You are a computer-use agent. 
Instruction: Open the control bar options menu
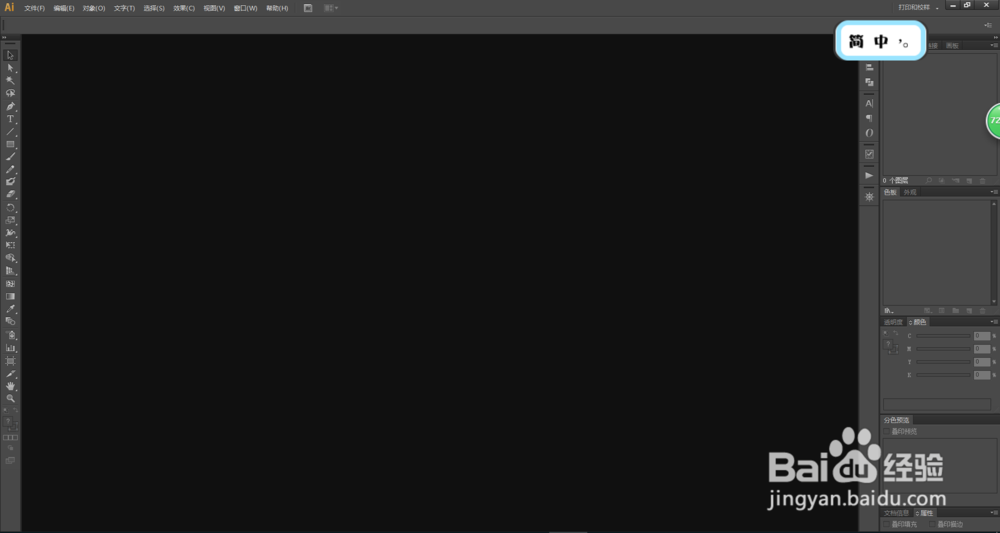coord(989,25)
